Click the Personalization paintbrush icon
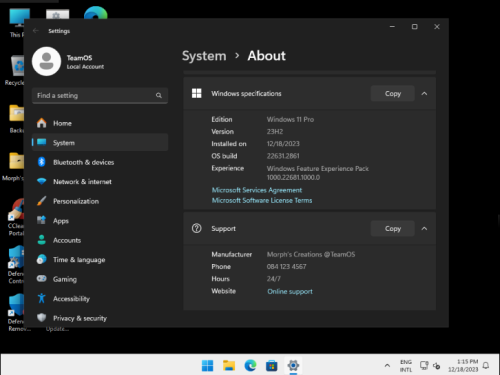This screenshot has width=500, height=375. point(42,201)
